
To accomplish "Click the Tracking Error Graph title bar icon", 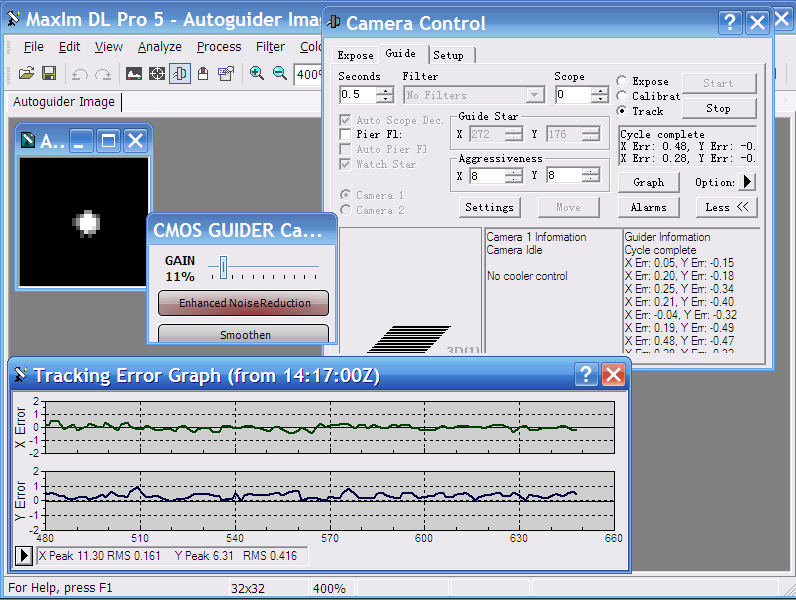I will click(20, 375).
